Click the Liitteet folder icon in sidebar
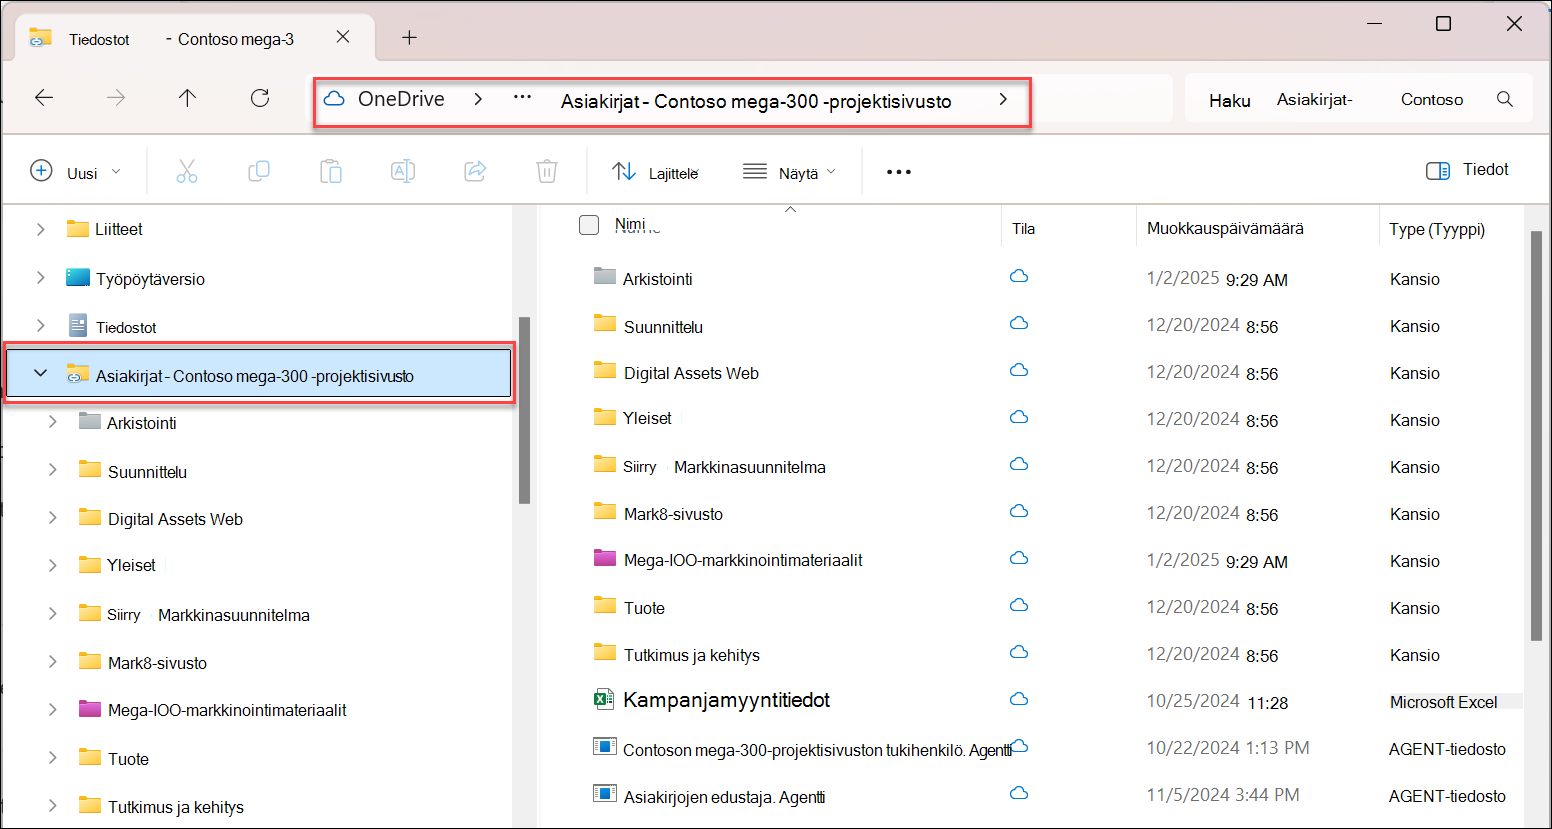 click(78, 228)
